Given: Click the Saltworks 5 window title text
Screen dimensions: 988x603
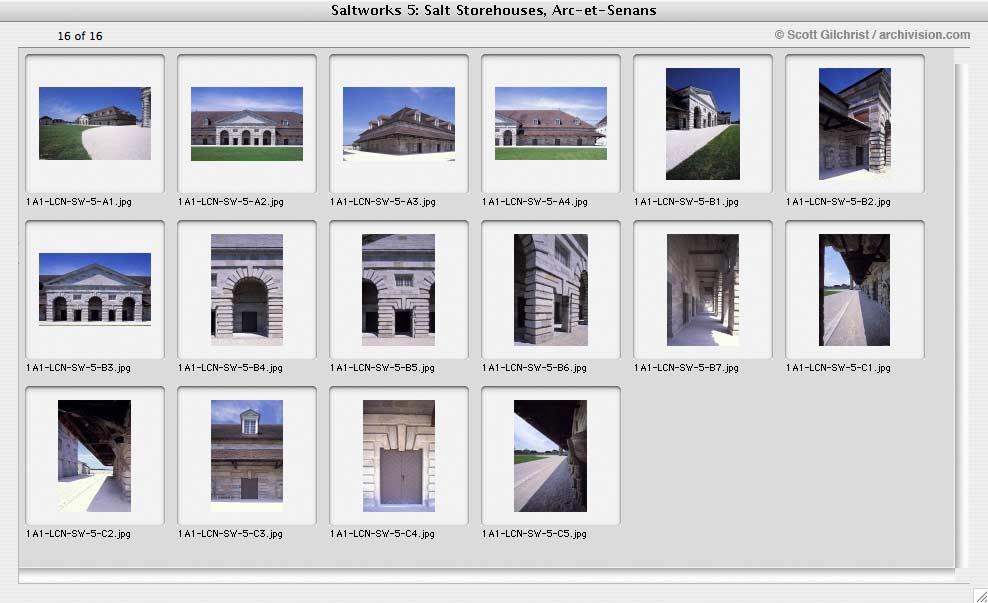Looking at the screenshot, I should (x=493, y=10).
